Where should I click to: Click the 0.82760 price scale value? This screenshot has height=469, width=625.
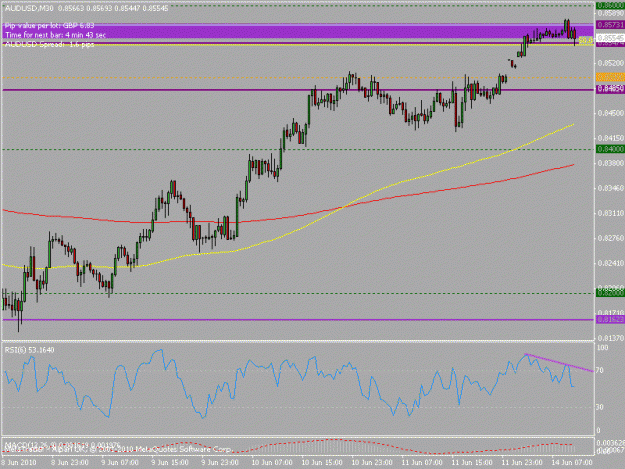click(610, 238)
